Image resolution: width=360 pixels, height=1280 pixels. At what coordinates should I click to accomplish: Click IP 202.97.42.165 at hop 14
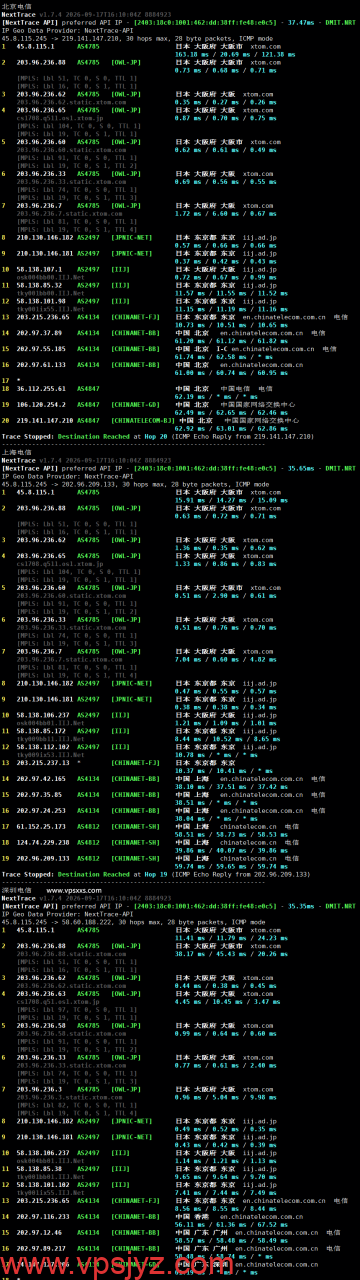[x=40, y=778]
